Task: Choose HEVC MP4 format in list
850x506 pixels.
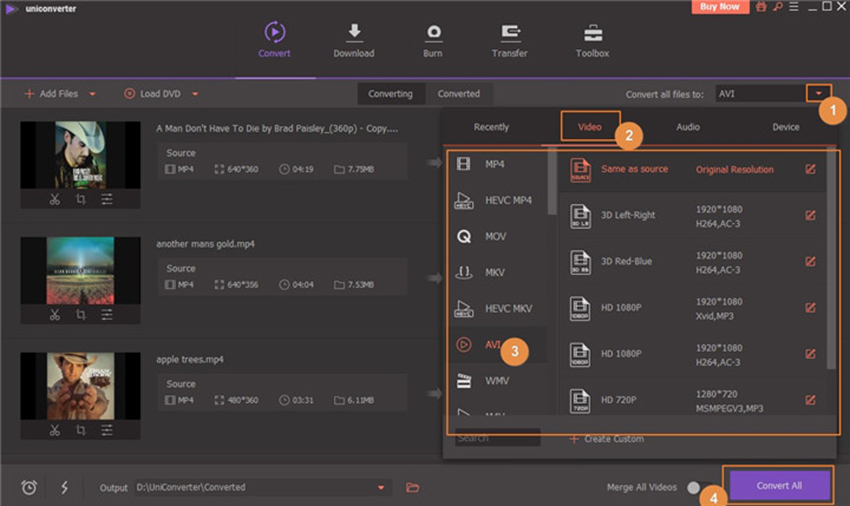Action: pyautogui.click(x=498, y=200)
